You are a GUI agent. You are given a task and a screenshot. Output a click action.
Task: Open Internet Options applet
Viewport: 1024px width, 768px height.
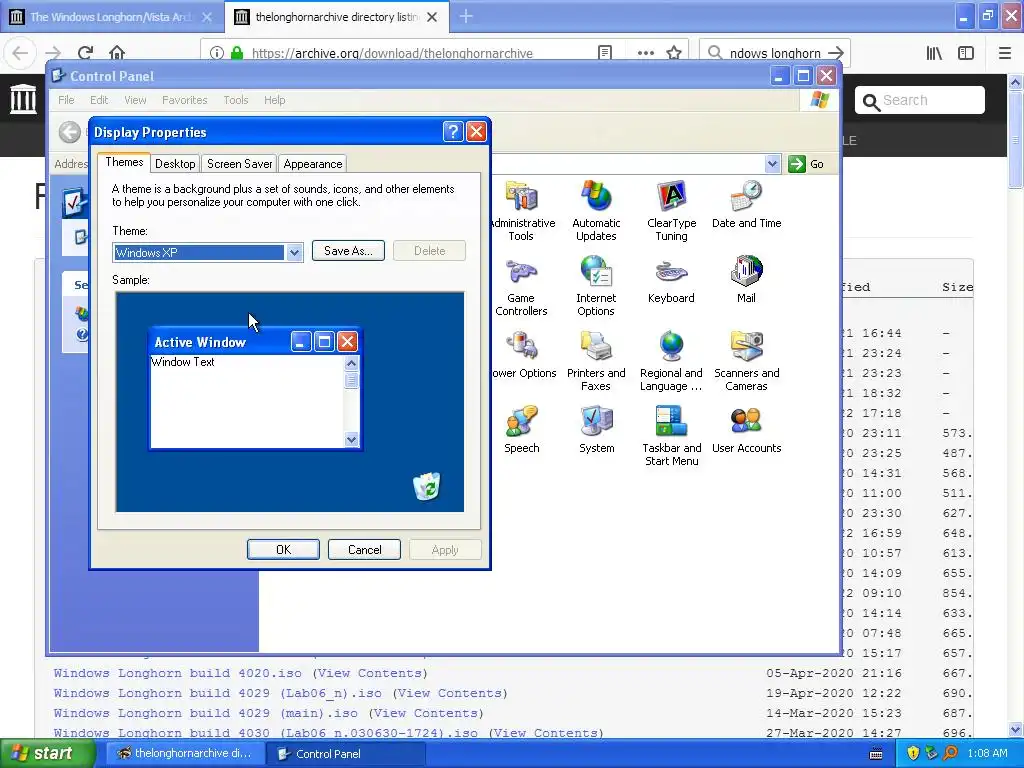596,285
